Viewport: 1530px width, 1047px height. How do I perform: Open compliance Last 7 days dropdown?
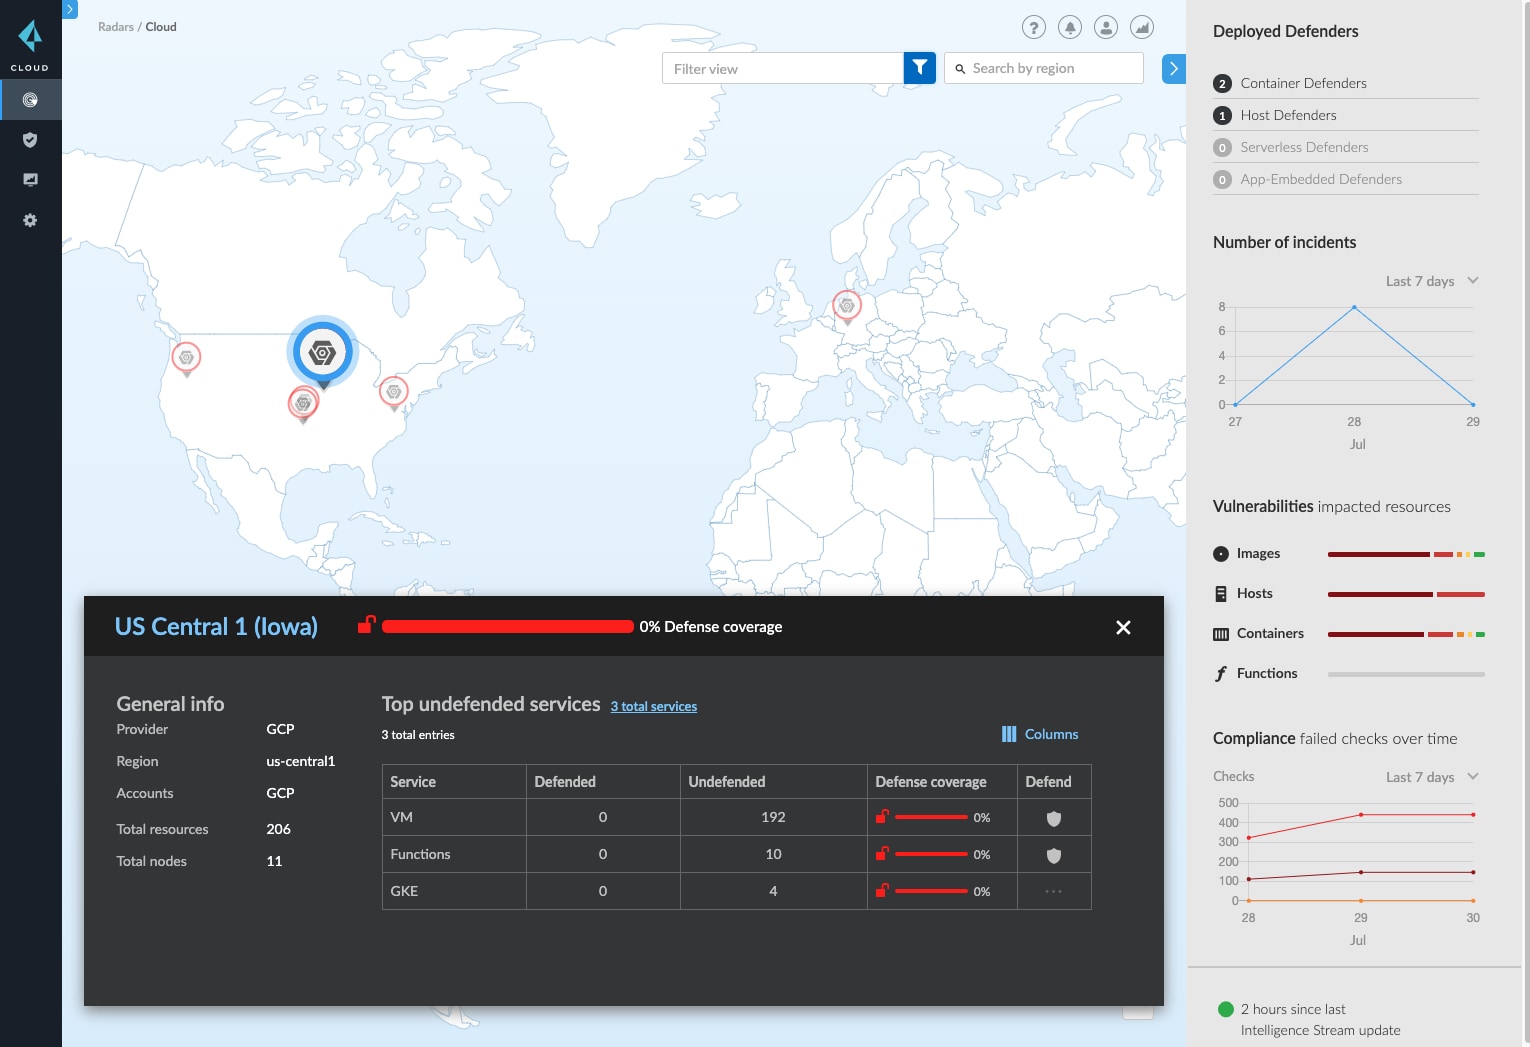point(1432,777)
